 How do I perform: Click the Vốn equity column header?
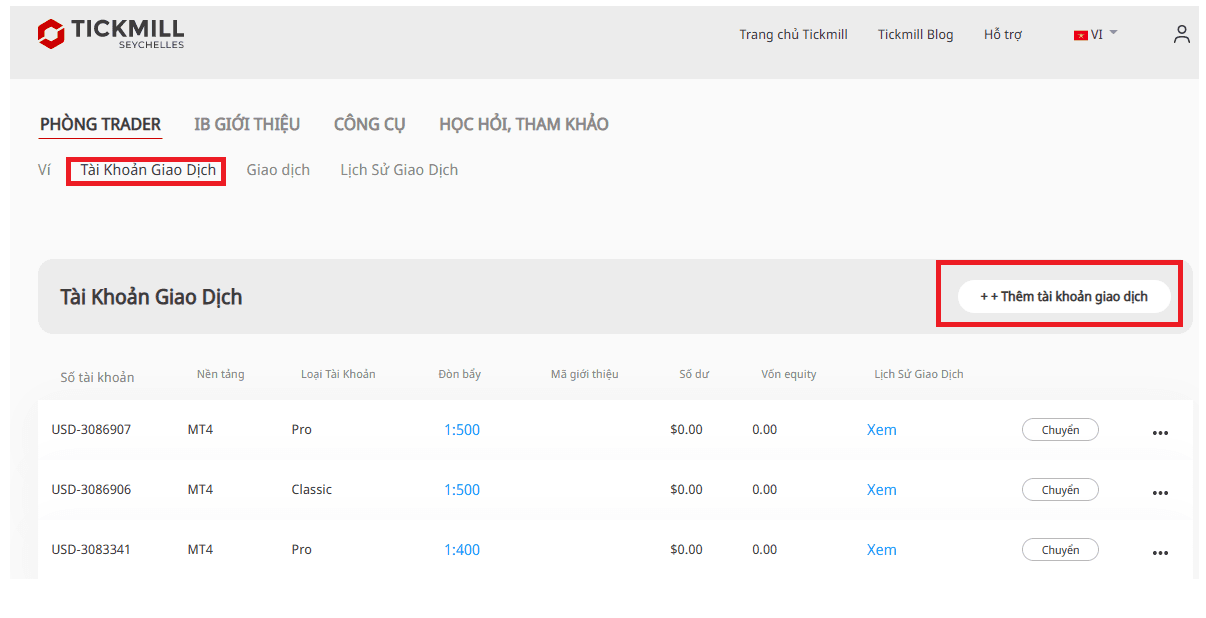pos(788,374)
